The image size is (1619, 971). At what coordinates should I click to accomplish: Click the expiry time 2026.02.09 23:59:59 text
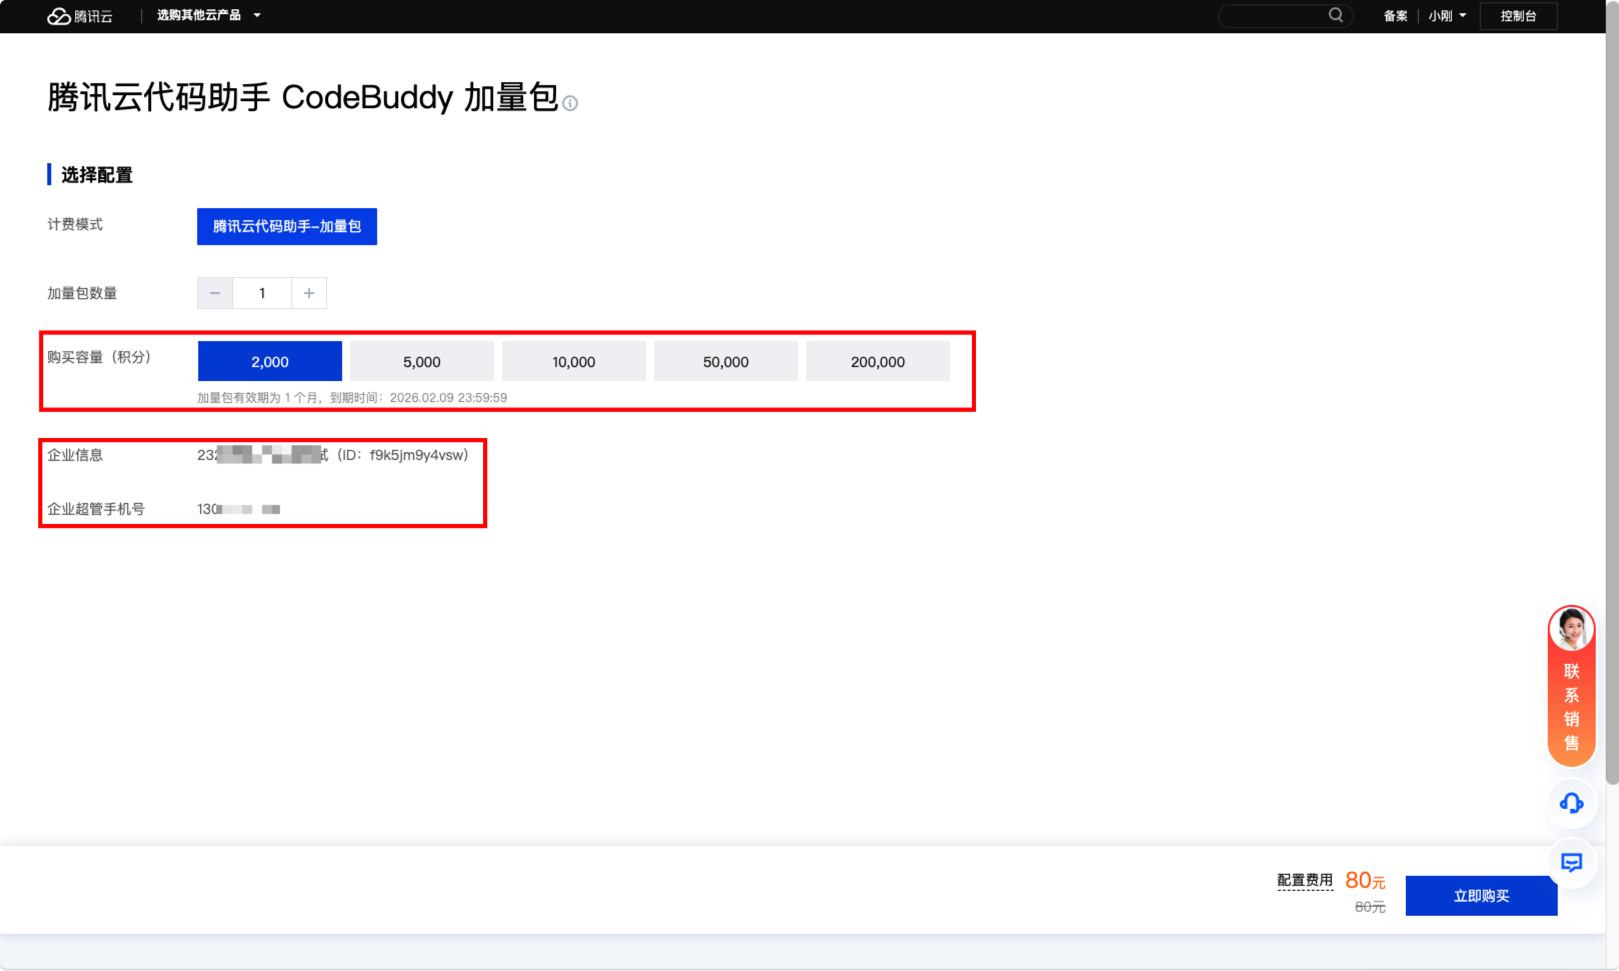448,398
